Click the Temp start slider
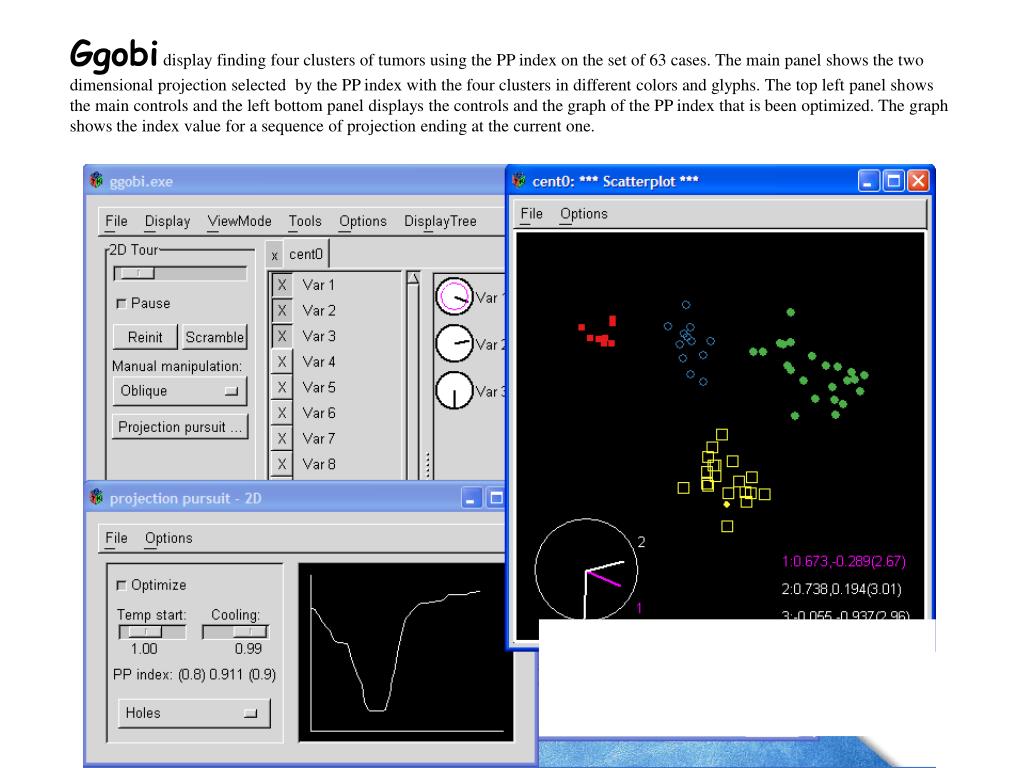Screen dimensions: 1024x768 [152, 632]
